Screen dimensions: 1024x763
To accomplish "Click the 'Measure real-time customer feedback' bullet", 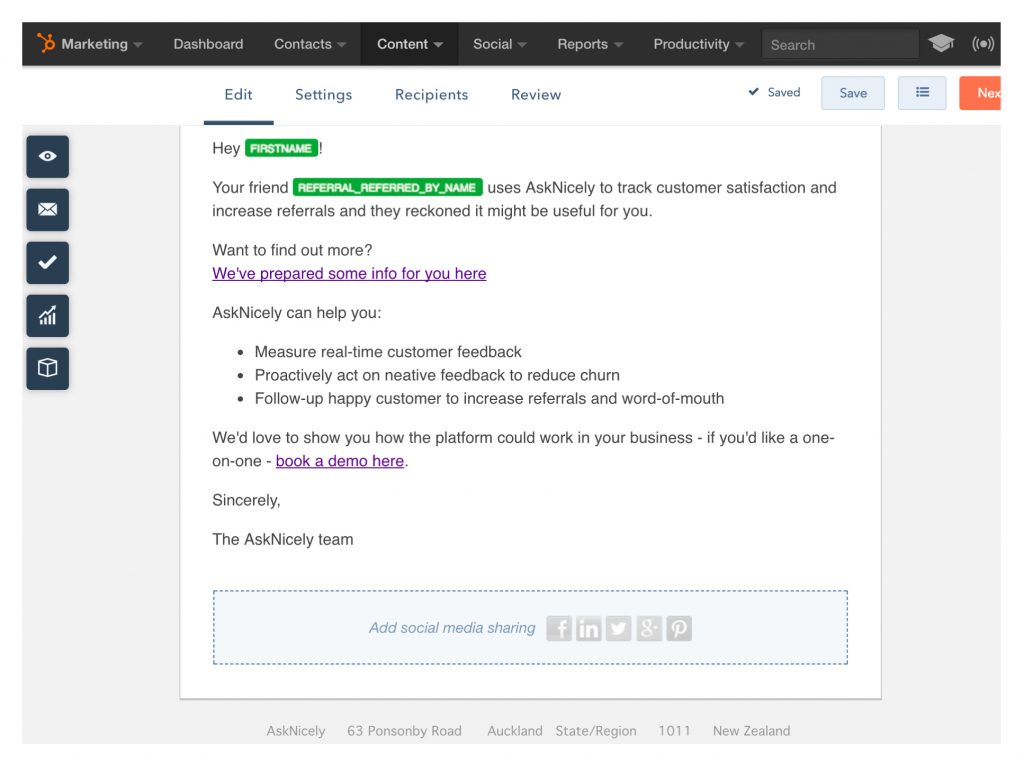I will click(x=388, y=352).
